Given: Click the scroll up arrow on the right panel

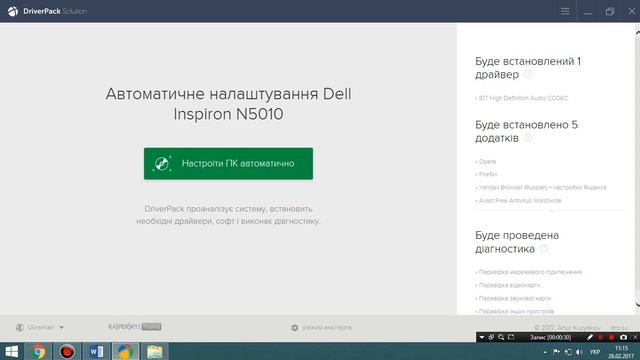Looking at the screenshot, I should coord(638,33).
